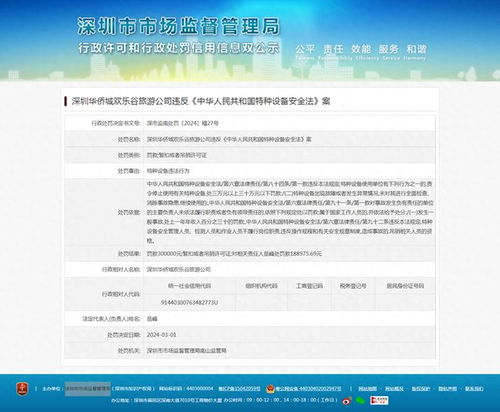The image size is (500, 412).
Task: Click the 行政相对人名称 row label
Action: click(121, 269)
